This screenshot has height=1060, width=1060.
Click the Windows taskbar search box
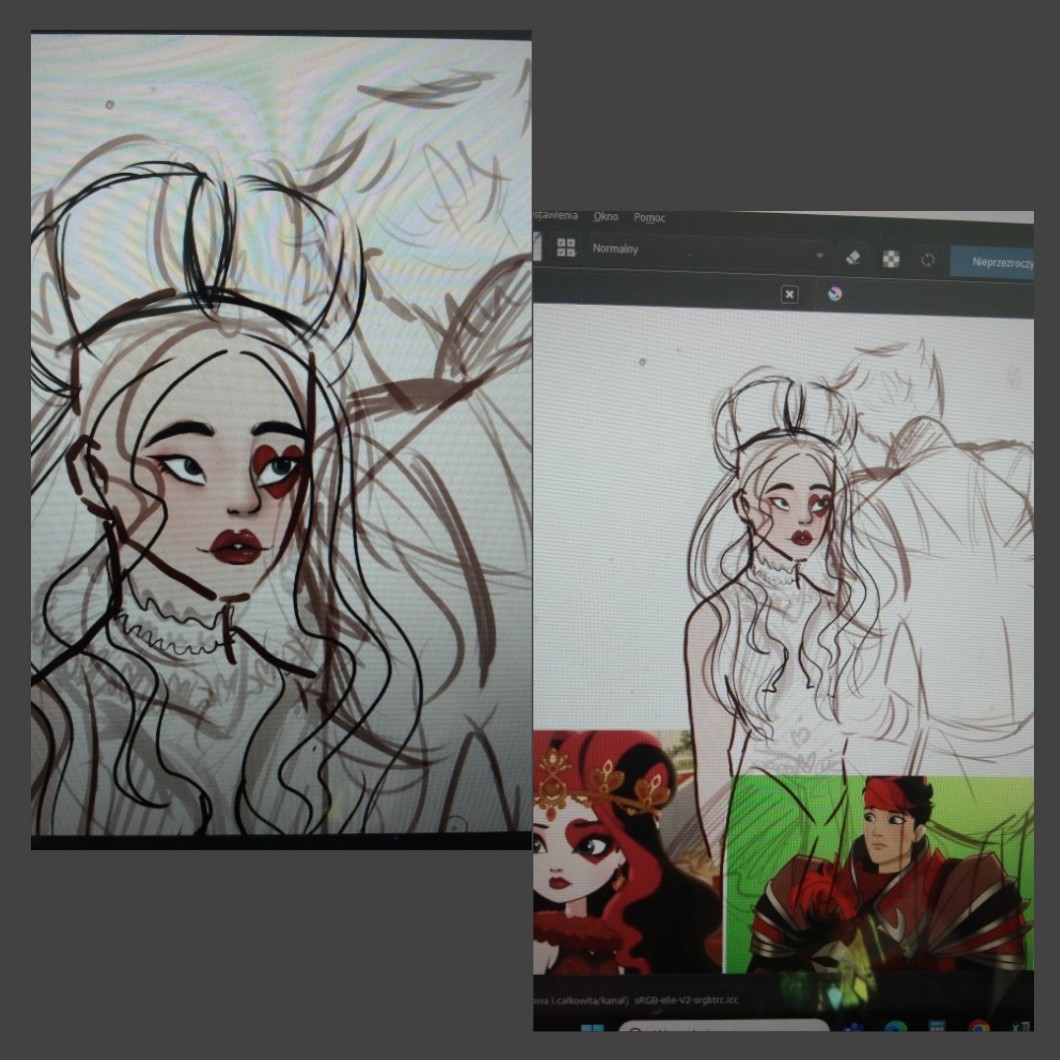click(720, 1030)
